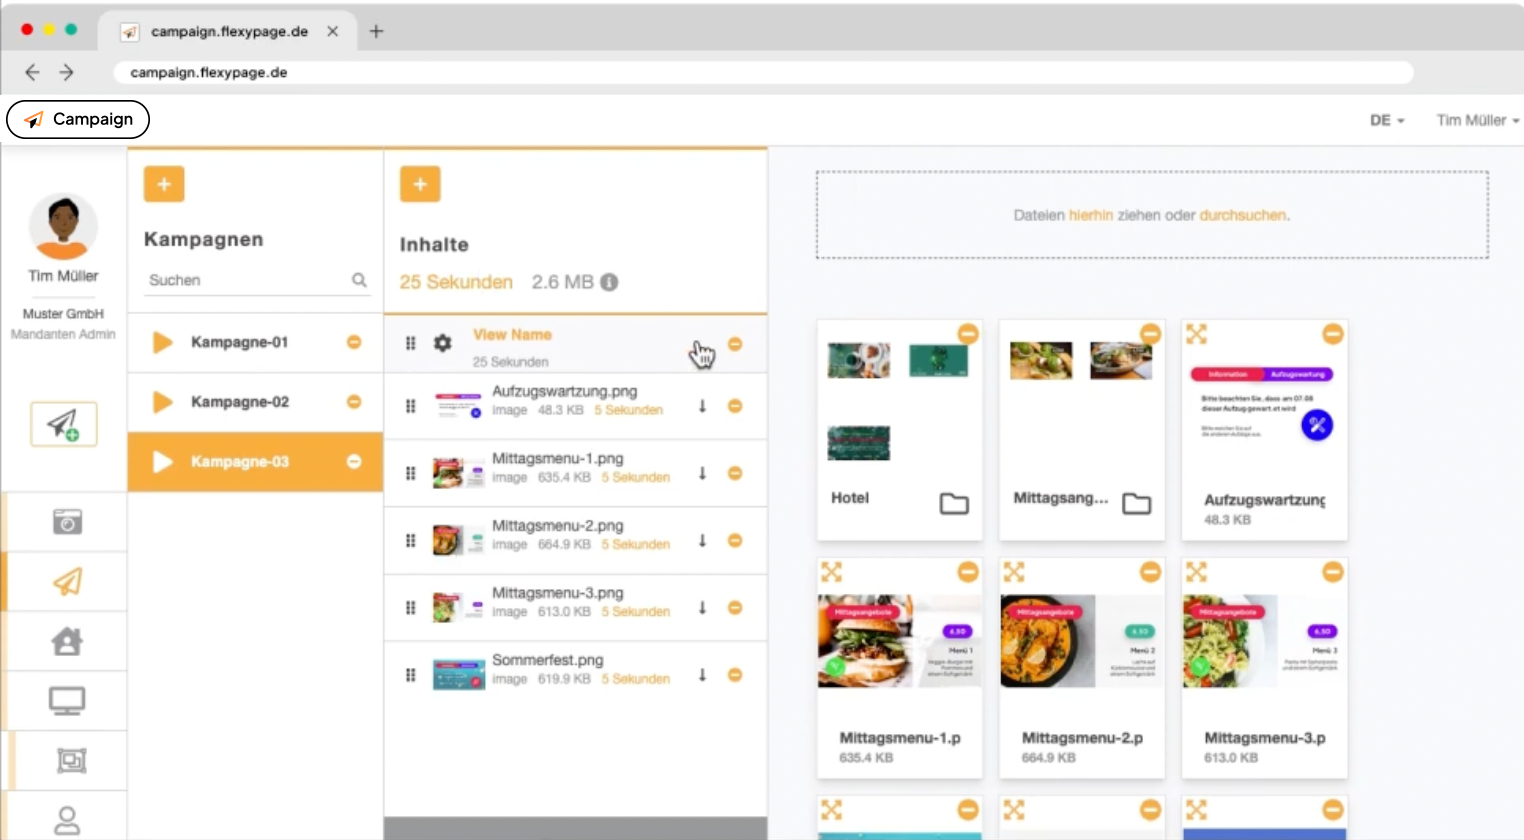Click the Campaign logo button
This screenshot has height=840, width=1524.
pyautogui.click(x=78, y=119)
